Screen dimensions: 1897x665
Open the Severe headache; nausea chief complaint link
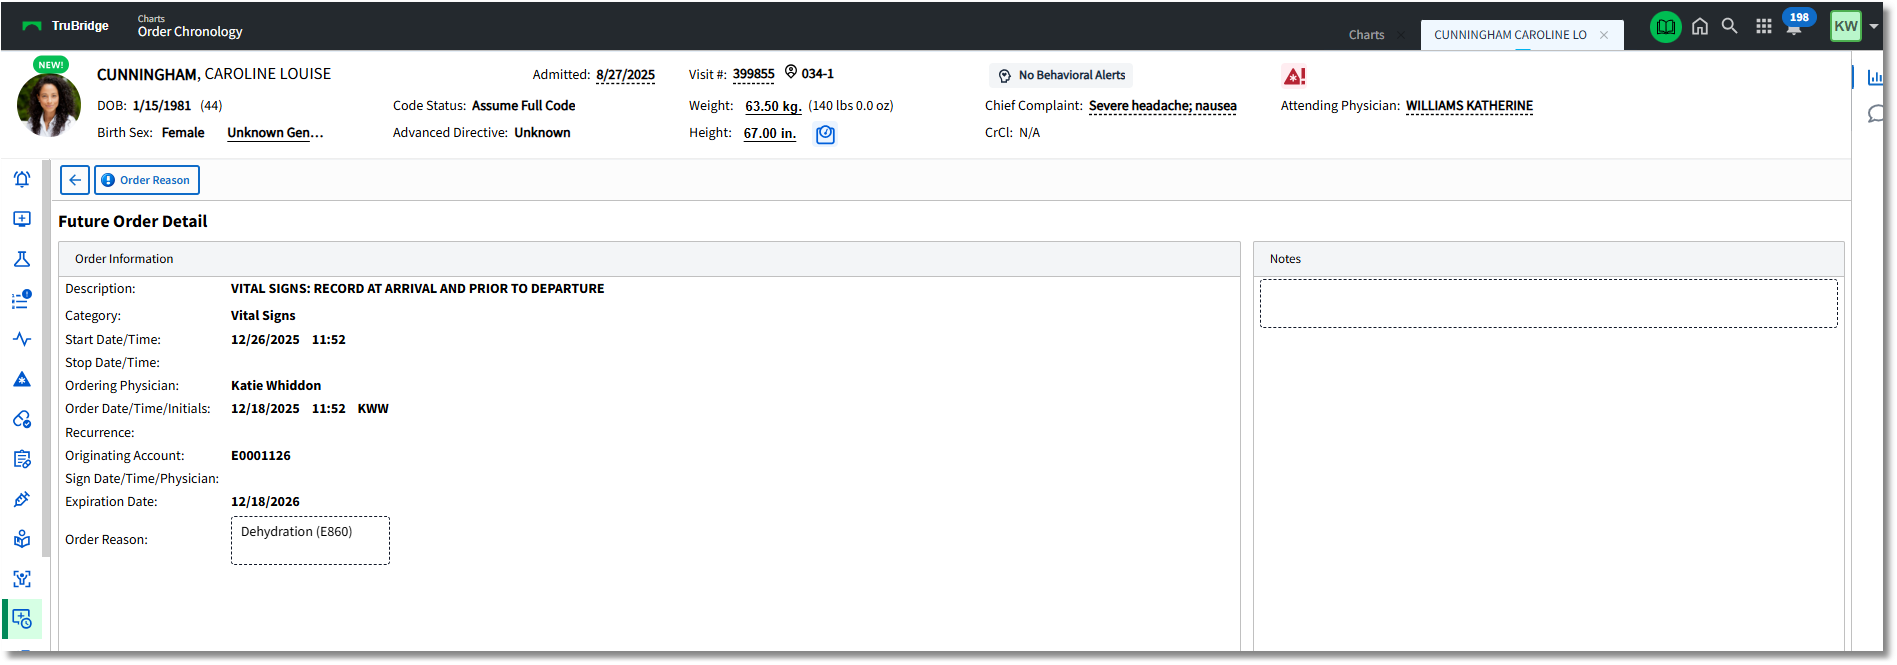pyautogui.click(x=1162, y=106)
